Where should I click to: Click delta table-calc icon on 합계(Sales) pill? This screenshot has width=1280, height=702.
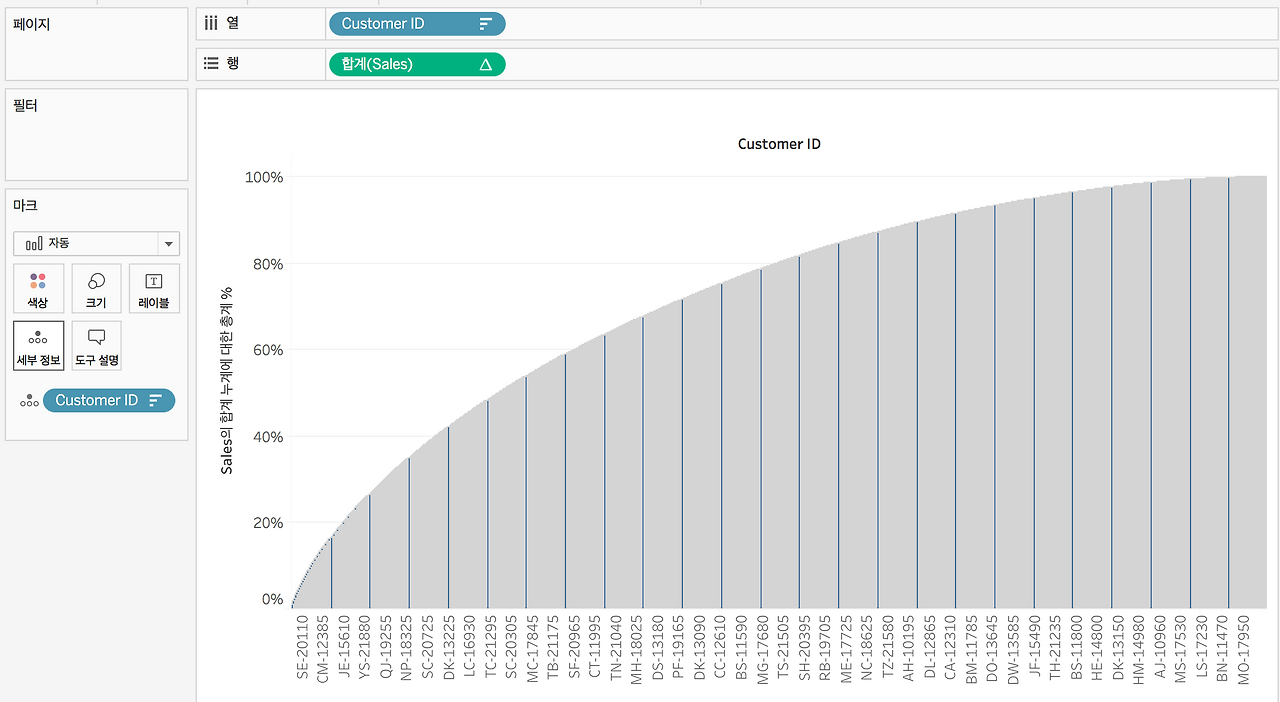click(486, 65)
